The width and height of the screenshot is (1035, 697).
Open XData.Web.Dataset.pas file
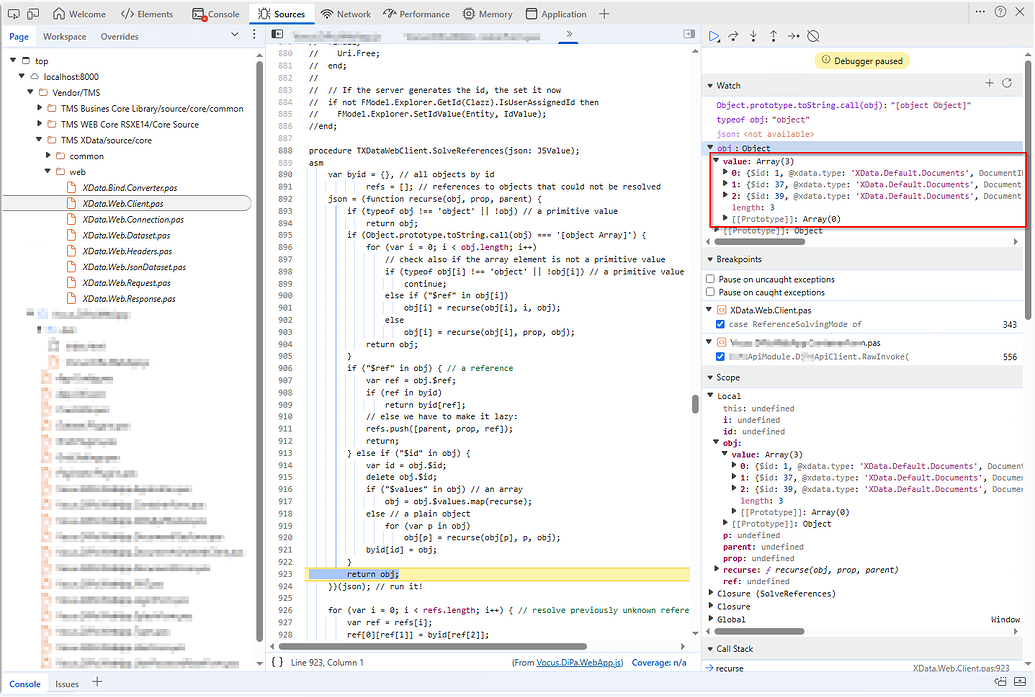[x=126, y=235]
